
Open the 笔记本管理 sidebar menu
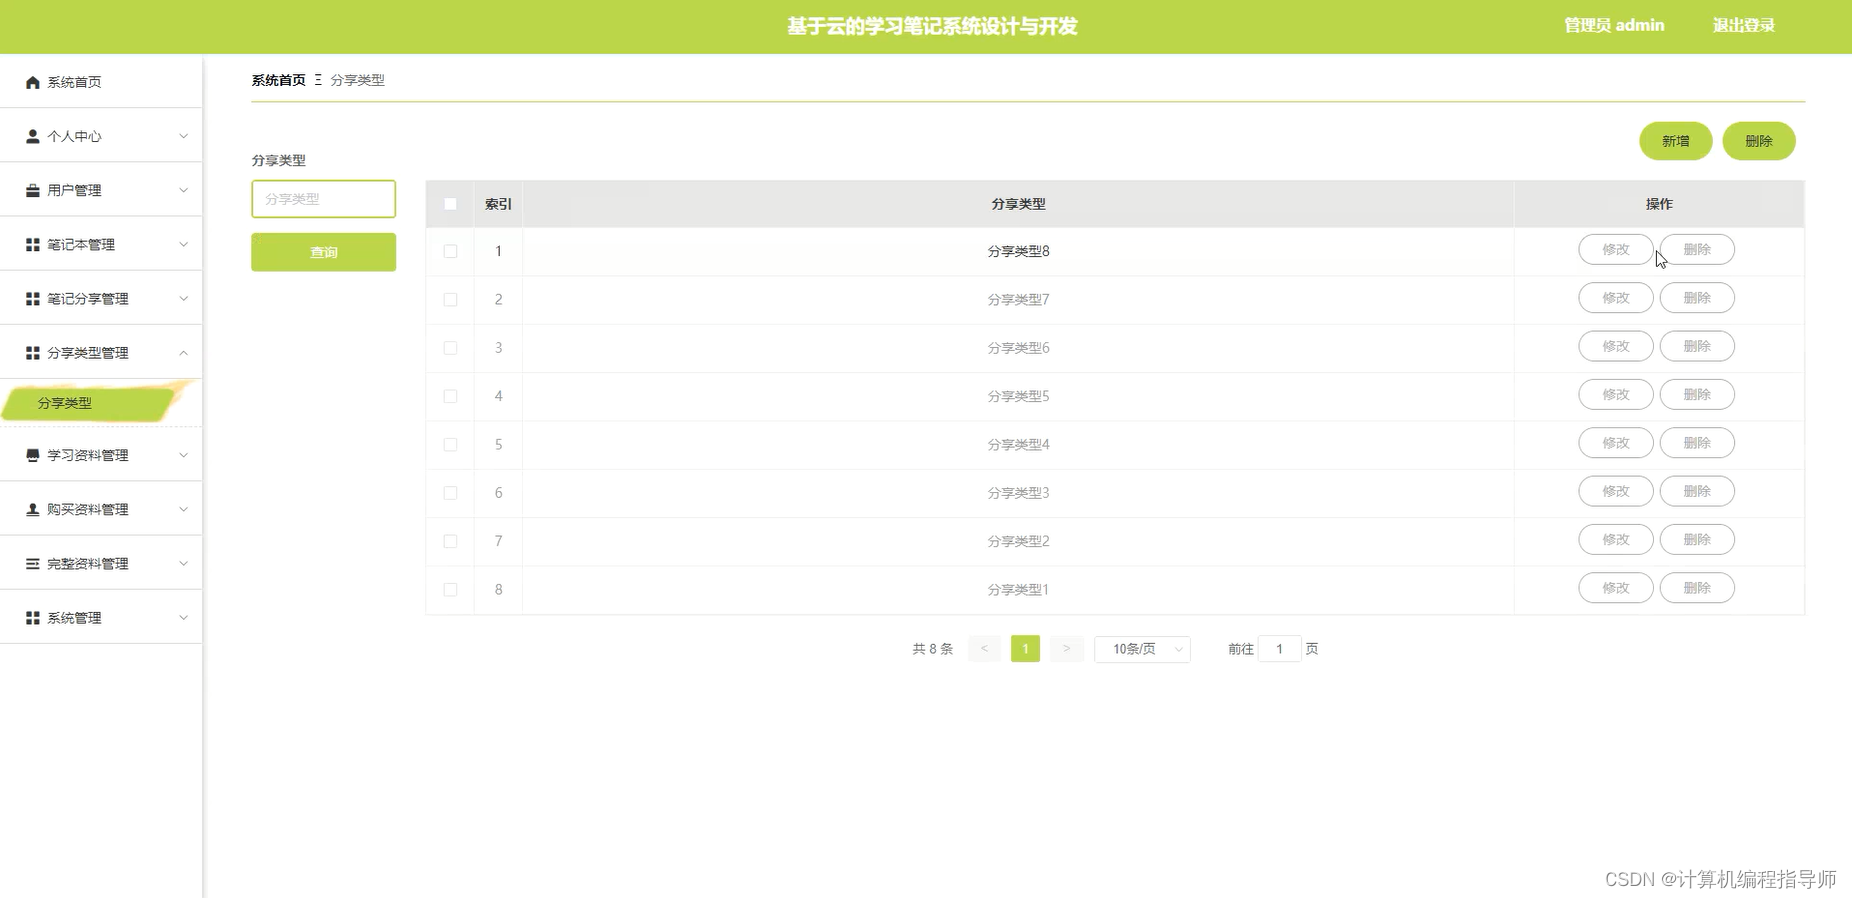click(x=100, y=245)
